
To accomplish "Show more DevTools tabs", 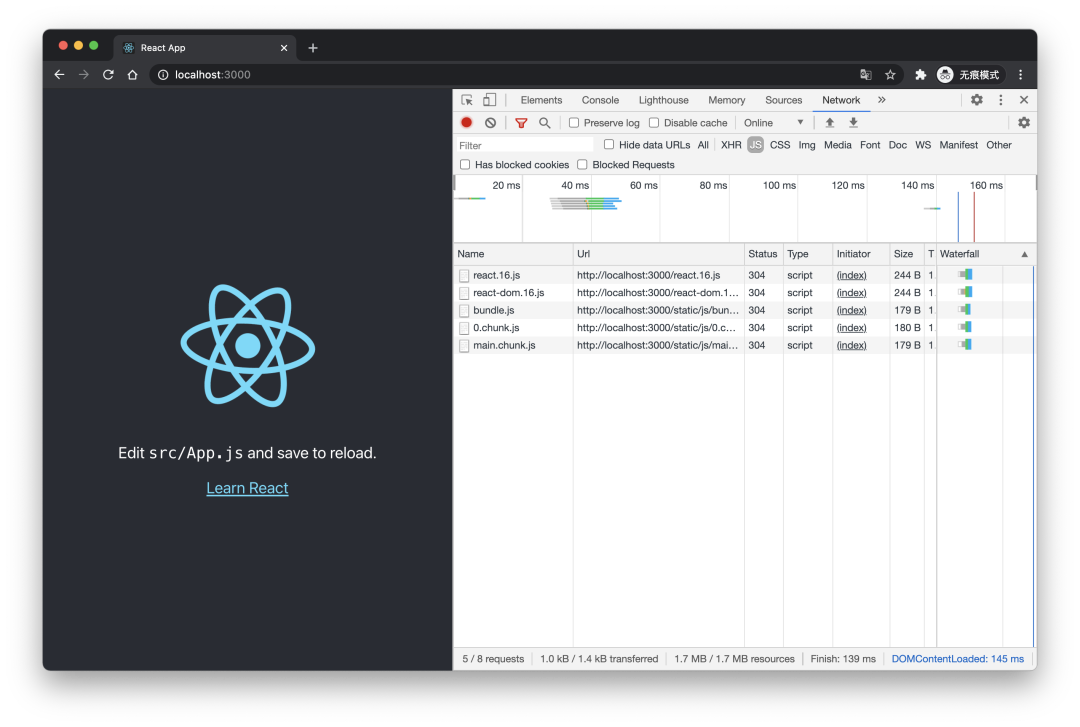I will click(882, 100).
